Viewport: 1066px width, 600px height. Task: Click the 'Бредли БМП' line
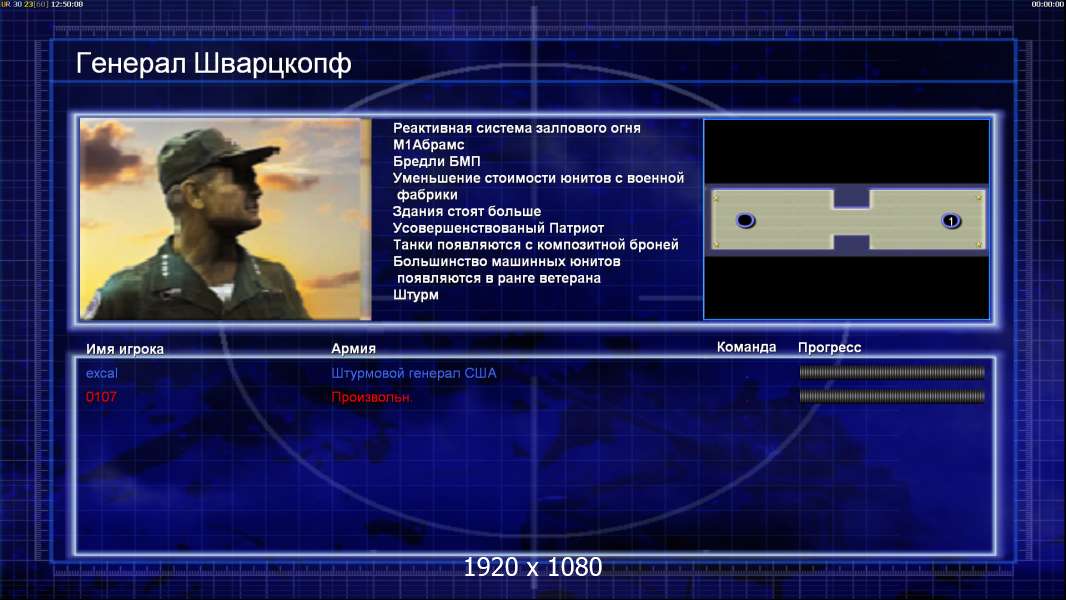click(436, 161)
